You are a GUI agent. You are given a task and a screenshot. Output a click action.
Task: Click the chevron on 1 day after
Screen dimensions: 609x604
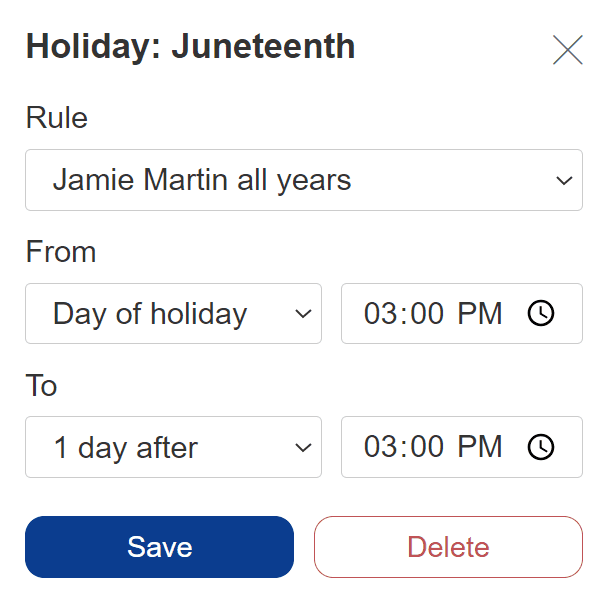(303, 447)
